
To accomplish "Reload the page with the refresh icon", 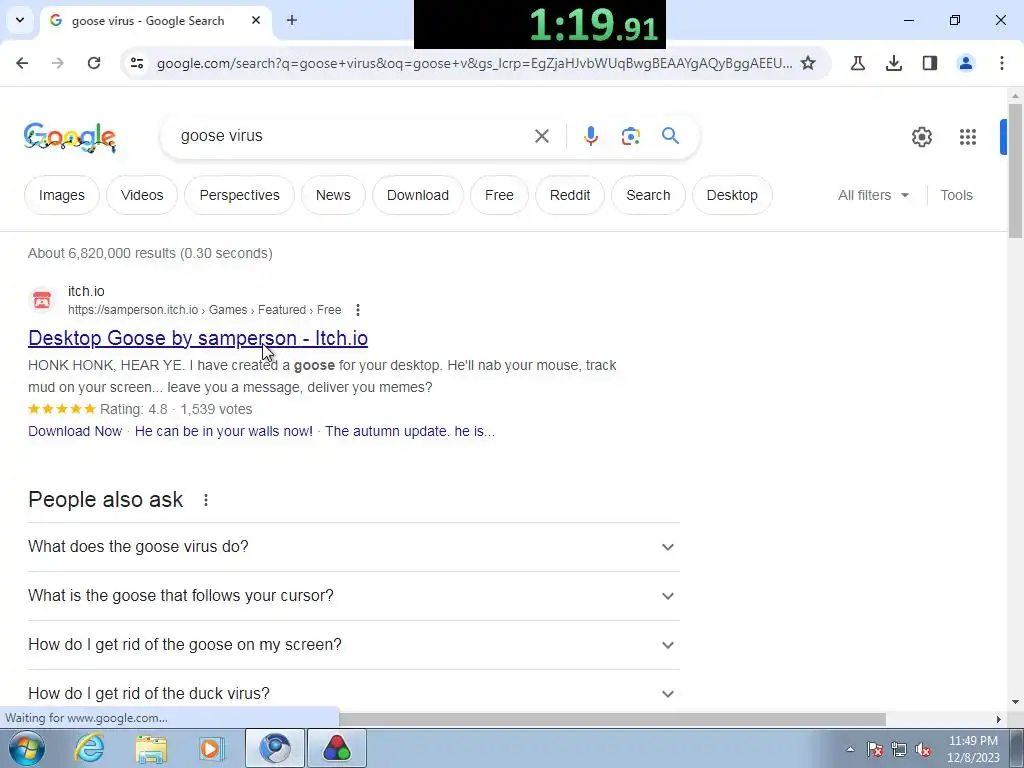I will pos(94,63).
